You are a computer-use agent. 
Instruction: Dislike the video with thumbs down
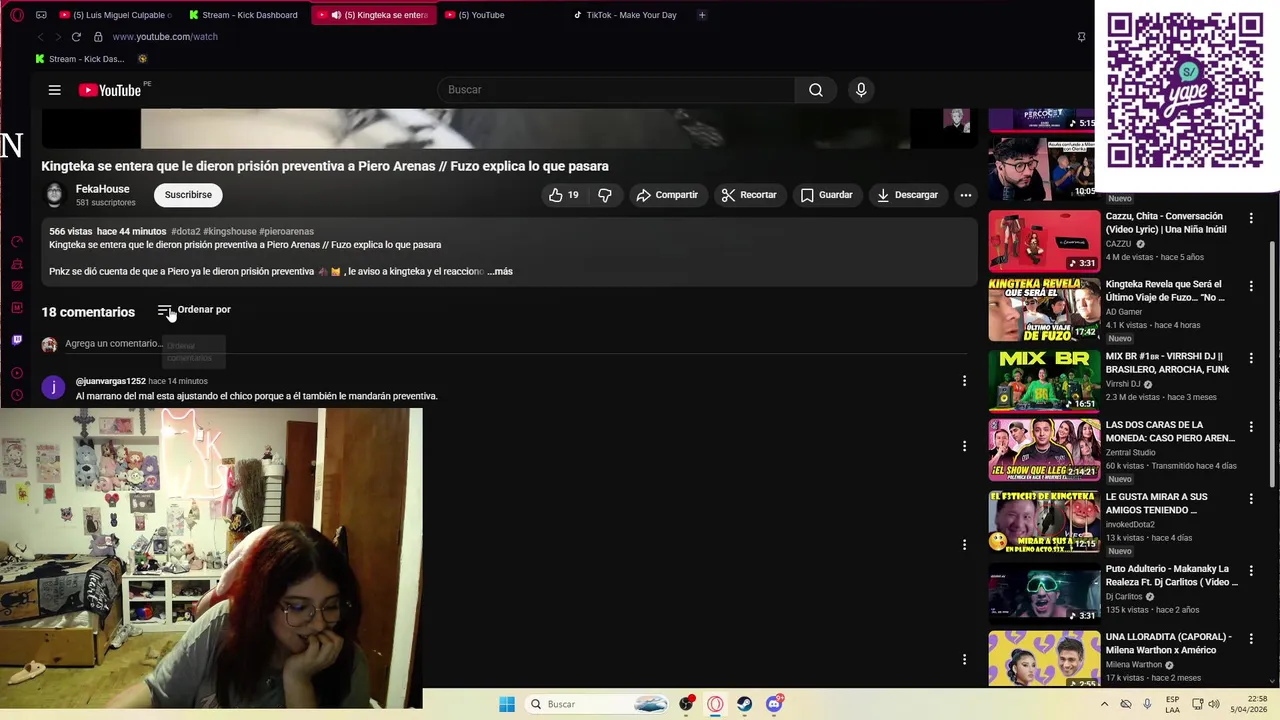coord(605,195)
